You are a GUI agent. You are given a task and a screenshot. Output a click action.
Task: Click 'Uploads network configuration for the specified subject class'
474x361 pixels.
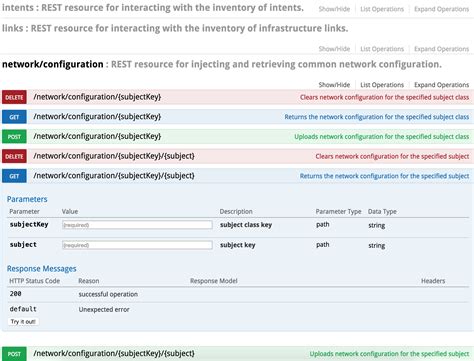point(382,137)
